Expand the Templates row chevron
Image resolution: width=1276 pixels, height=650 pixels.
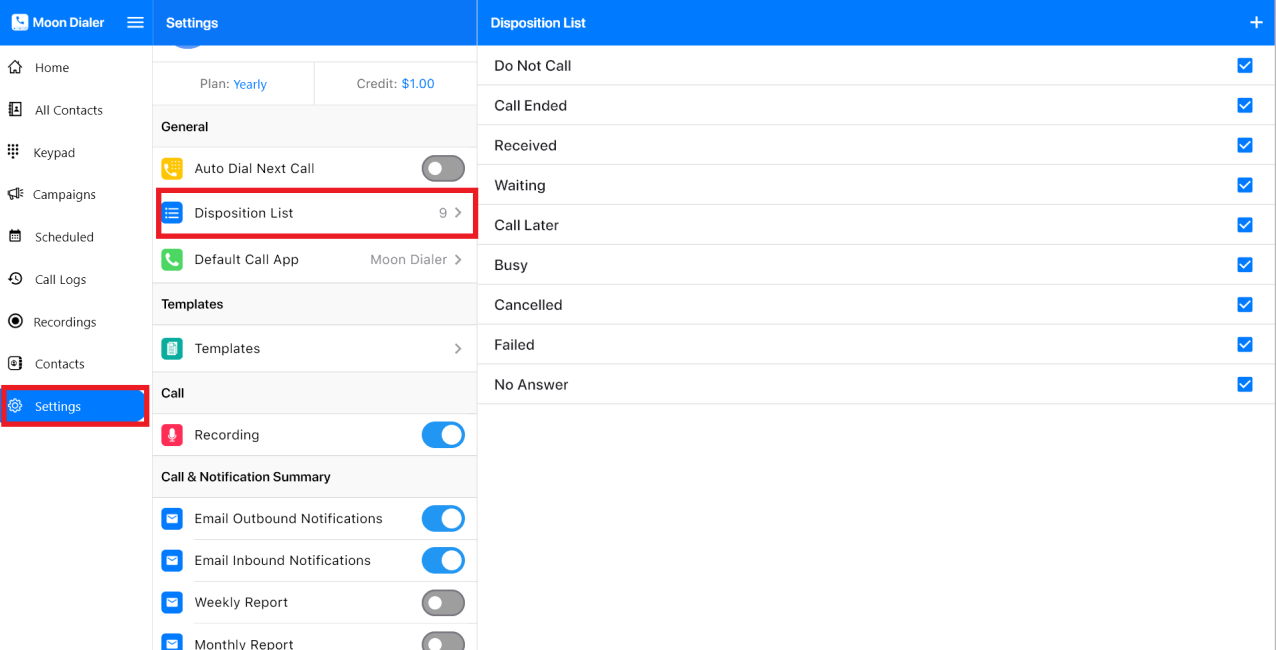tap(458, 349)
